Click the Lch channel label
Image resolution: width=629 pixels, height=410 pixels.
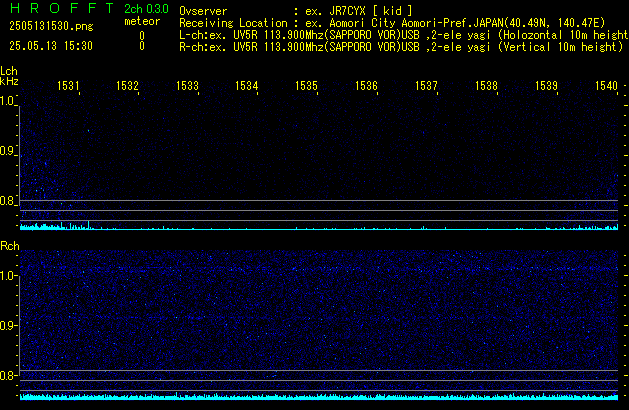coord(9,71)
